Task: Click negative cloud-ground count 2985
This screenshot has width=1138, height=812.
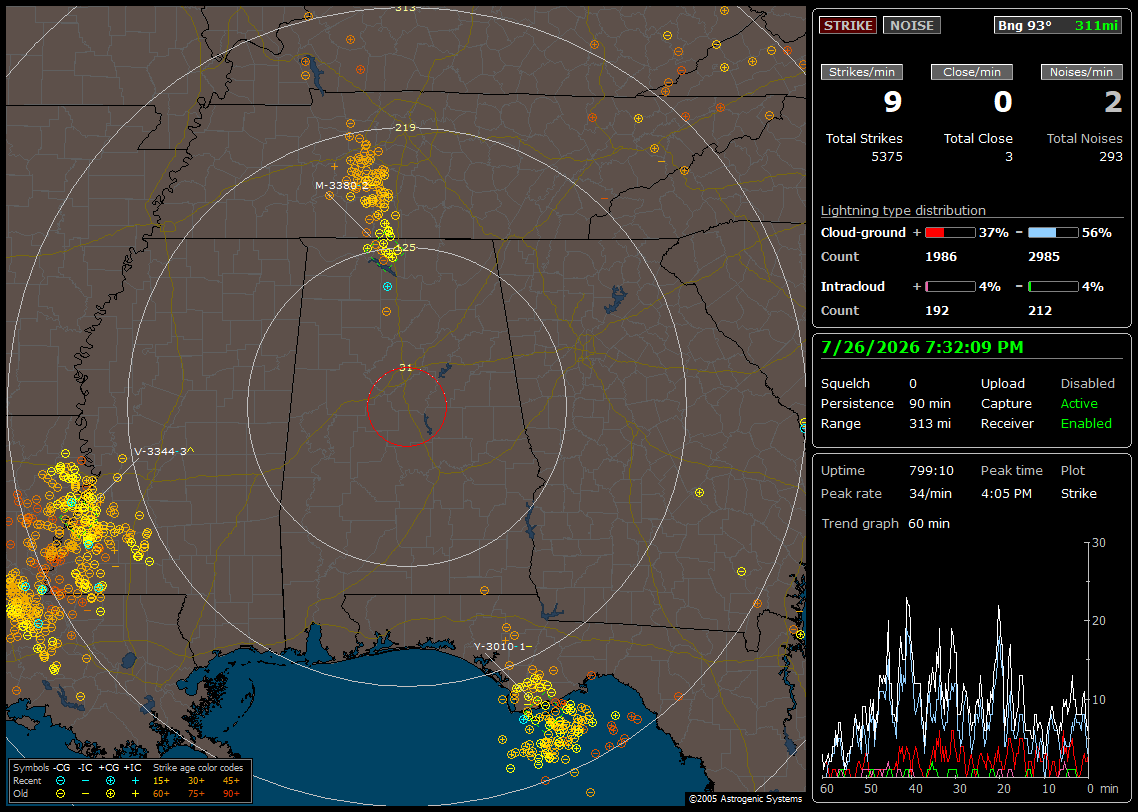Action: pos(1044,257)
